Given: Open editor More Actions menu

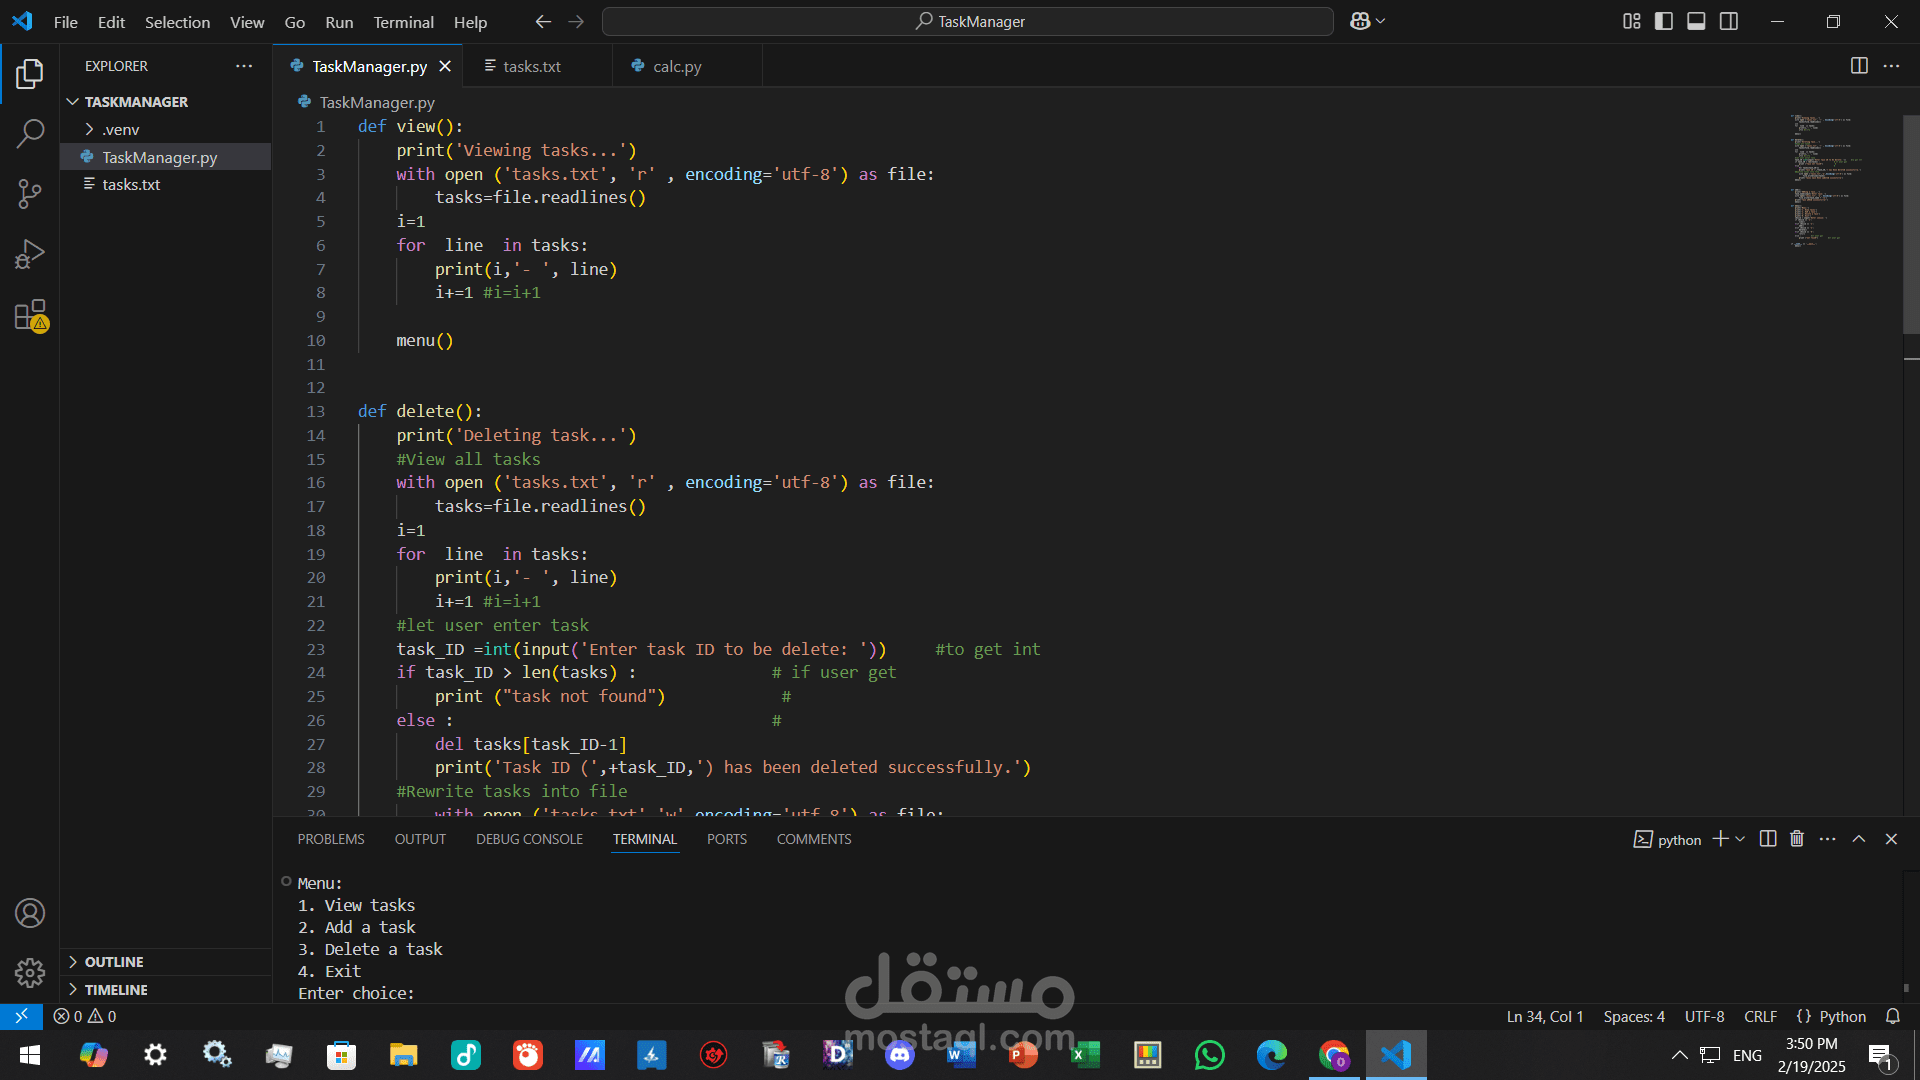Looking at the screenshot, I should pyautogui.click(x=1891, y=66).
